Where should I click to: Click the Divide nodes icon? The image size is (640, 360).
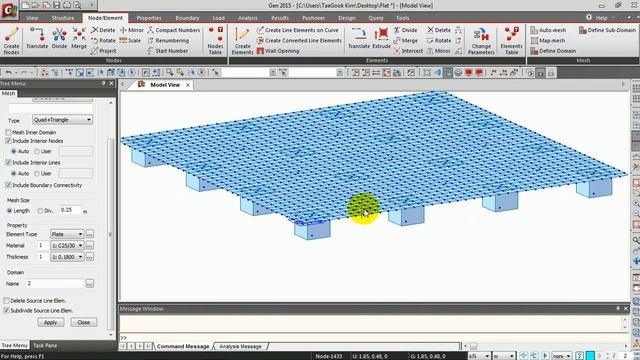(59, 38)
